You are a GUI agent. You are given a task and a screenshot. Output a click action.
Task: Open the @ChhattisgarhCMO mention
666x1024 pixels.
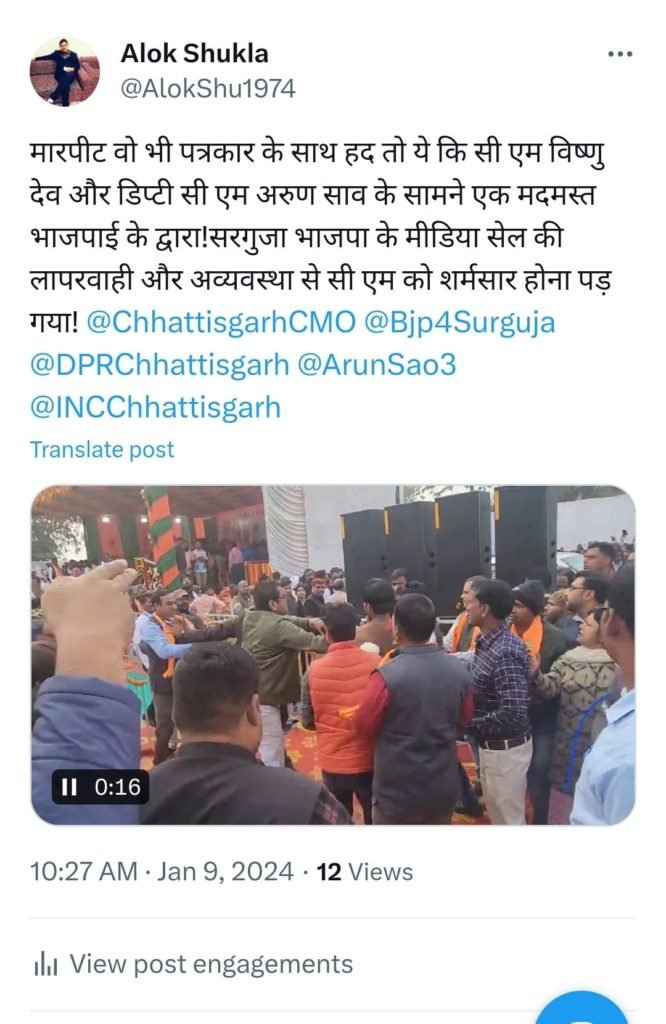[221, 323]
